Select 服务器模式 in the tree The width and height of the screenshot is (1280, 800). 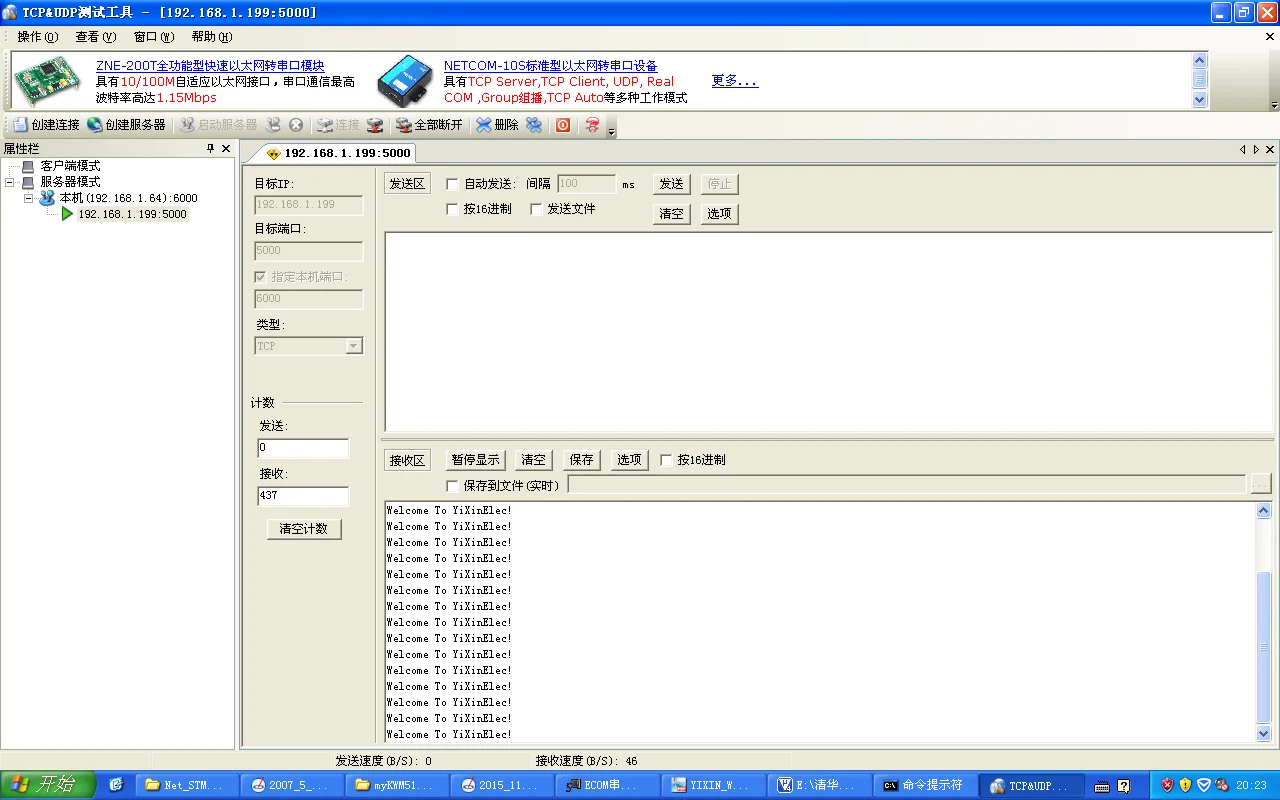[70, 182]
